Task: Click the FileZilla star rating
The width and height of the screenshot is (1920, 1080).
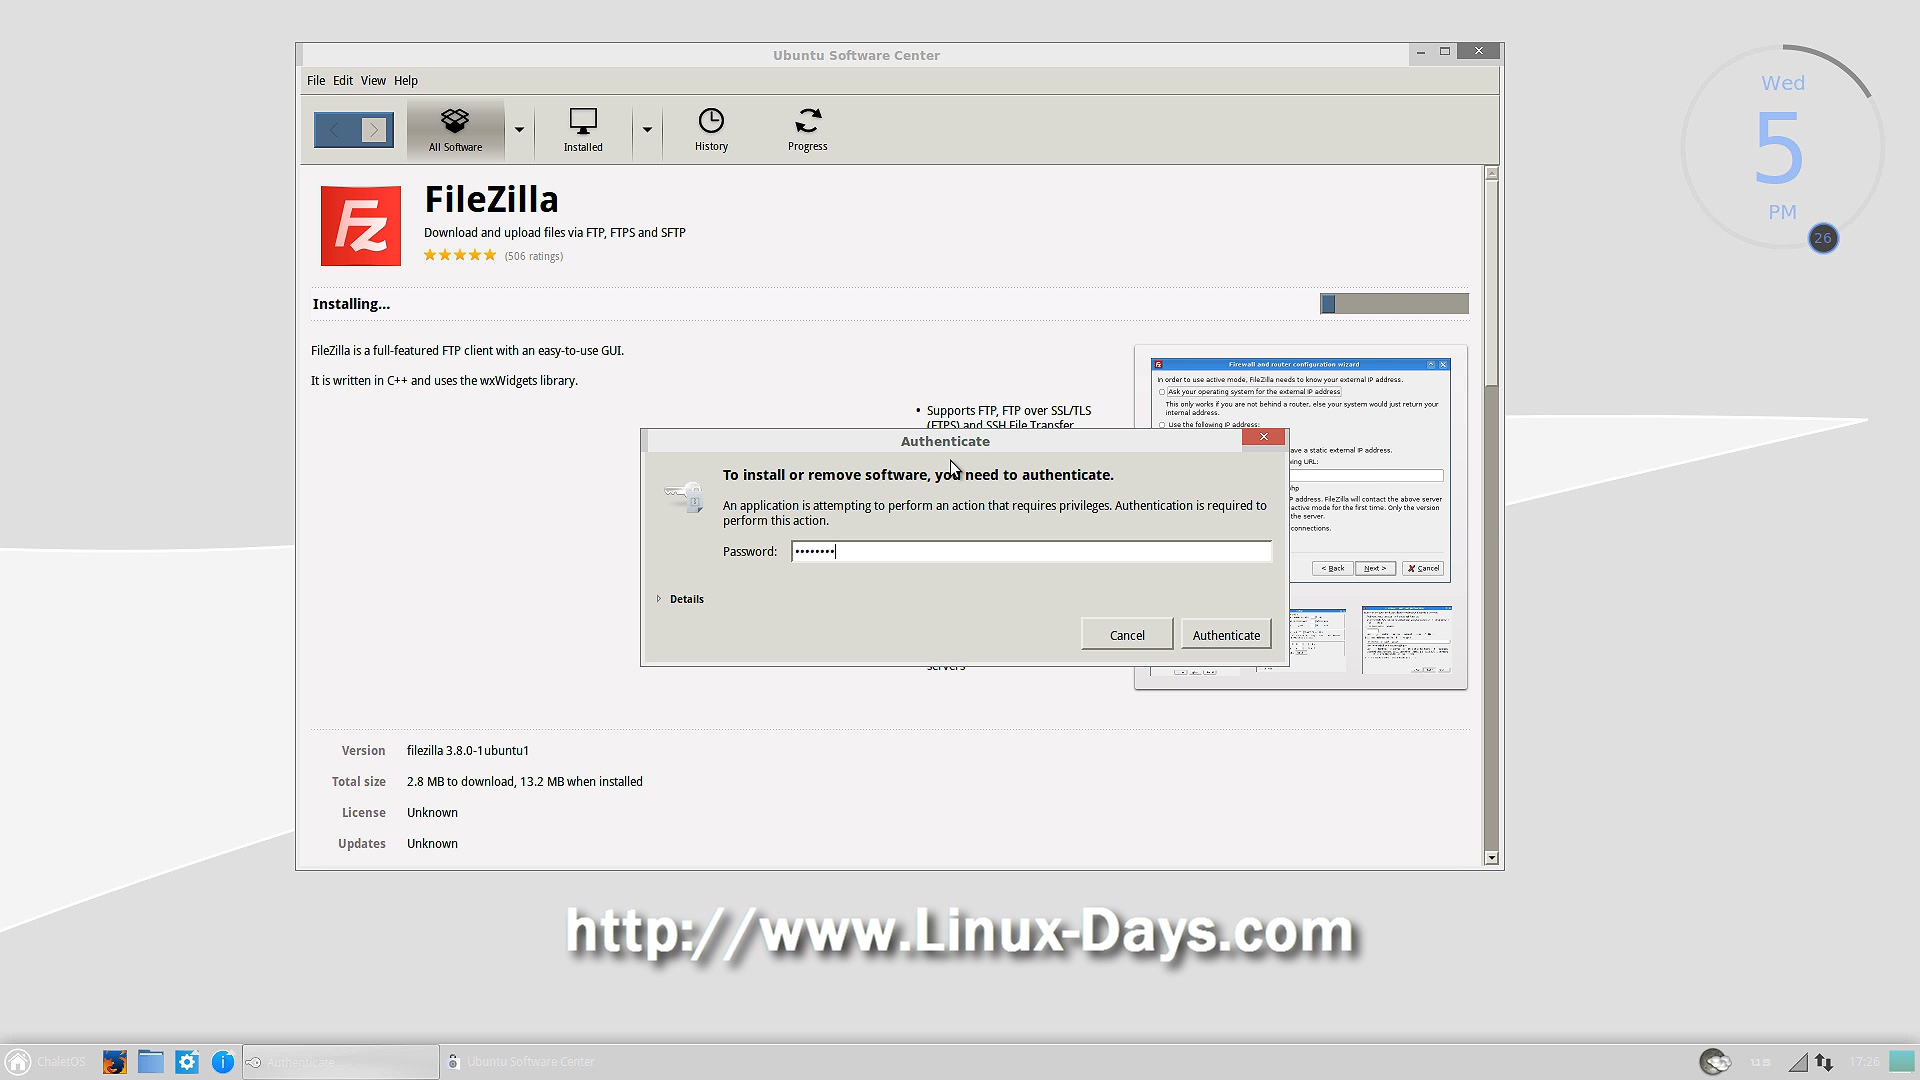Action: (460, 256)
